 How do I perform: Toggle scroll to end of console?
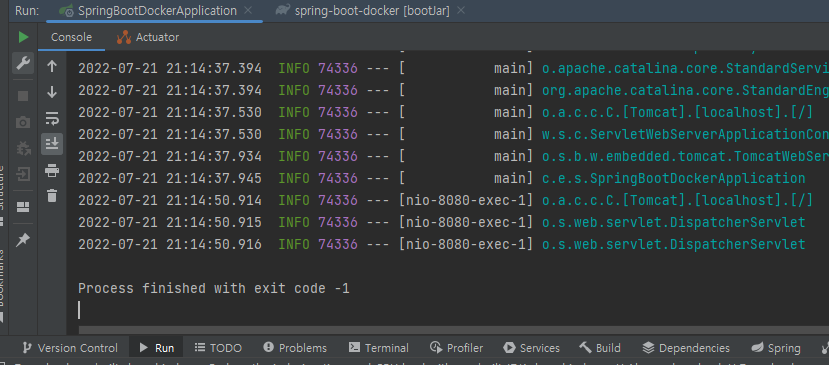[x=52, y=144]
